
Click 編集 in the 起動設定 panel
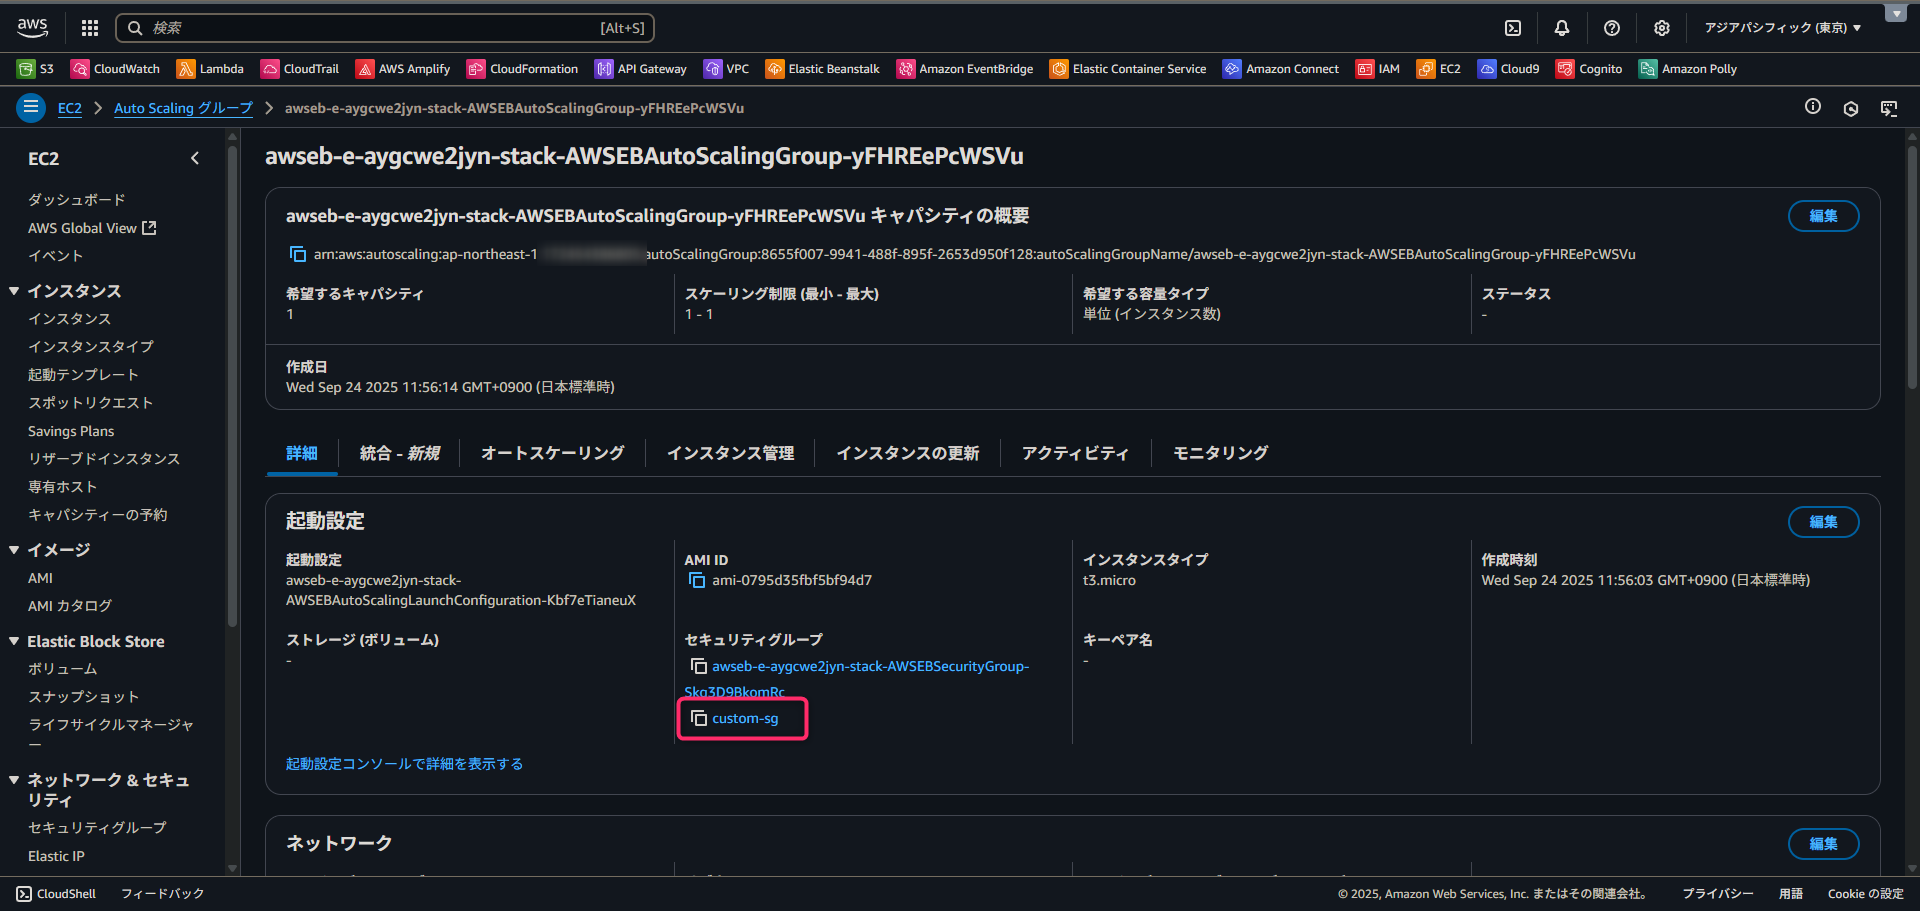1824,522
